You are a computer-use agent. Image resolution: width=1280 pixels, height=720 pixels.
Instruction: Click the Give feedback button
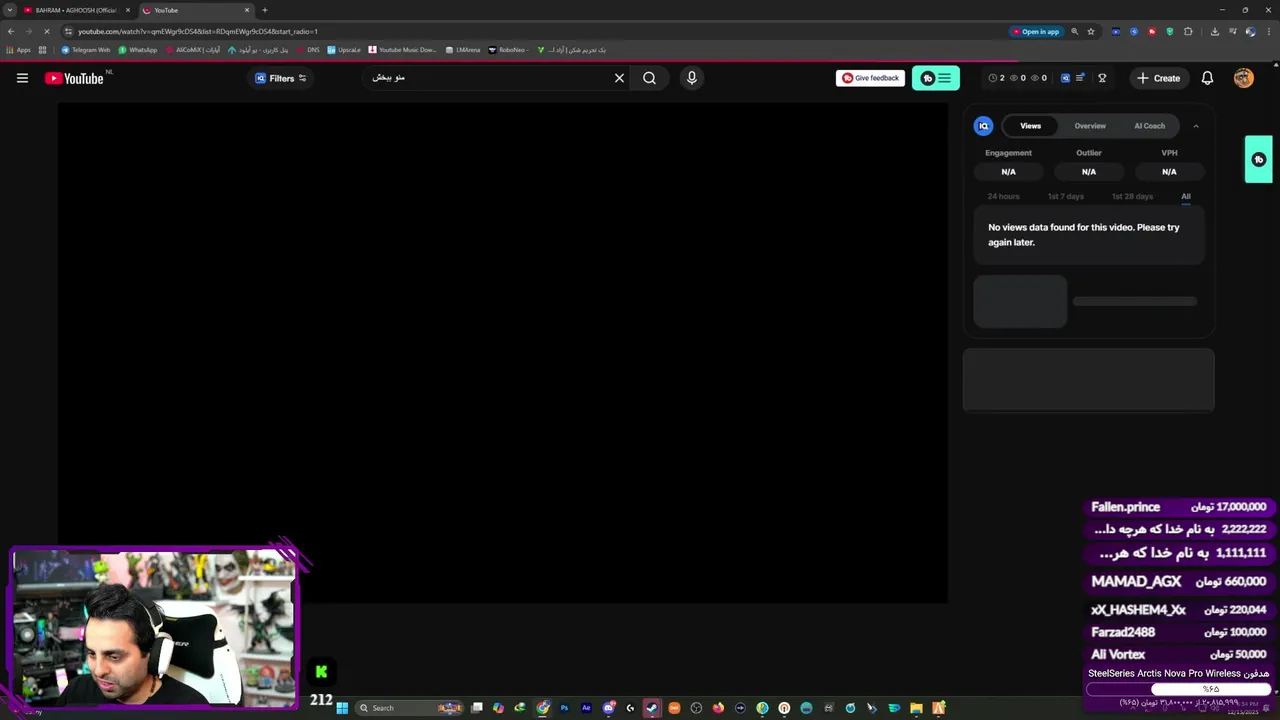click(x=870, y=78)
